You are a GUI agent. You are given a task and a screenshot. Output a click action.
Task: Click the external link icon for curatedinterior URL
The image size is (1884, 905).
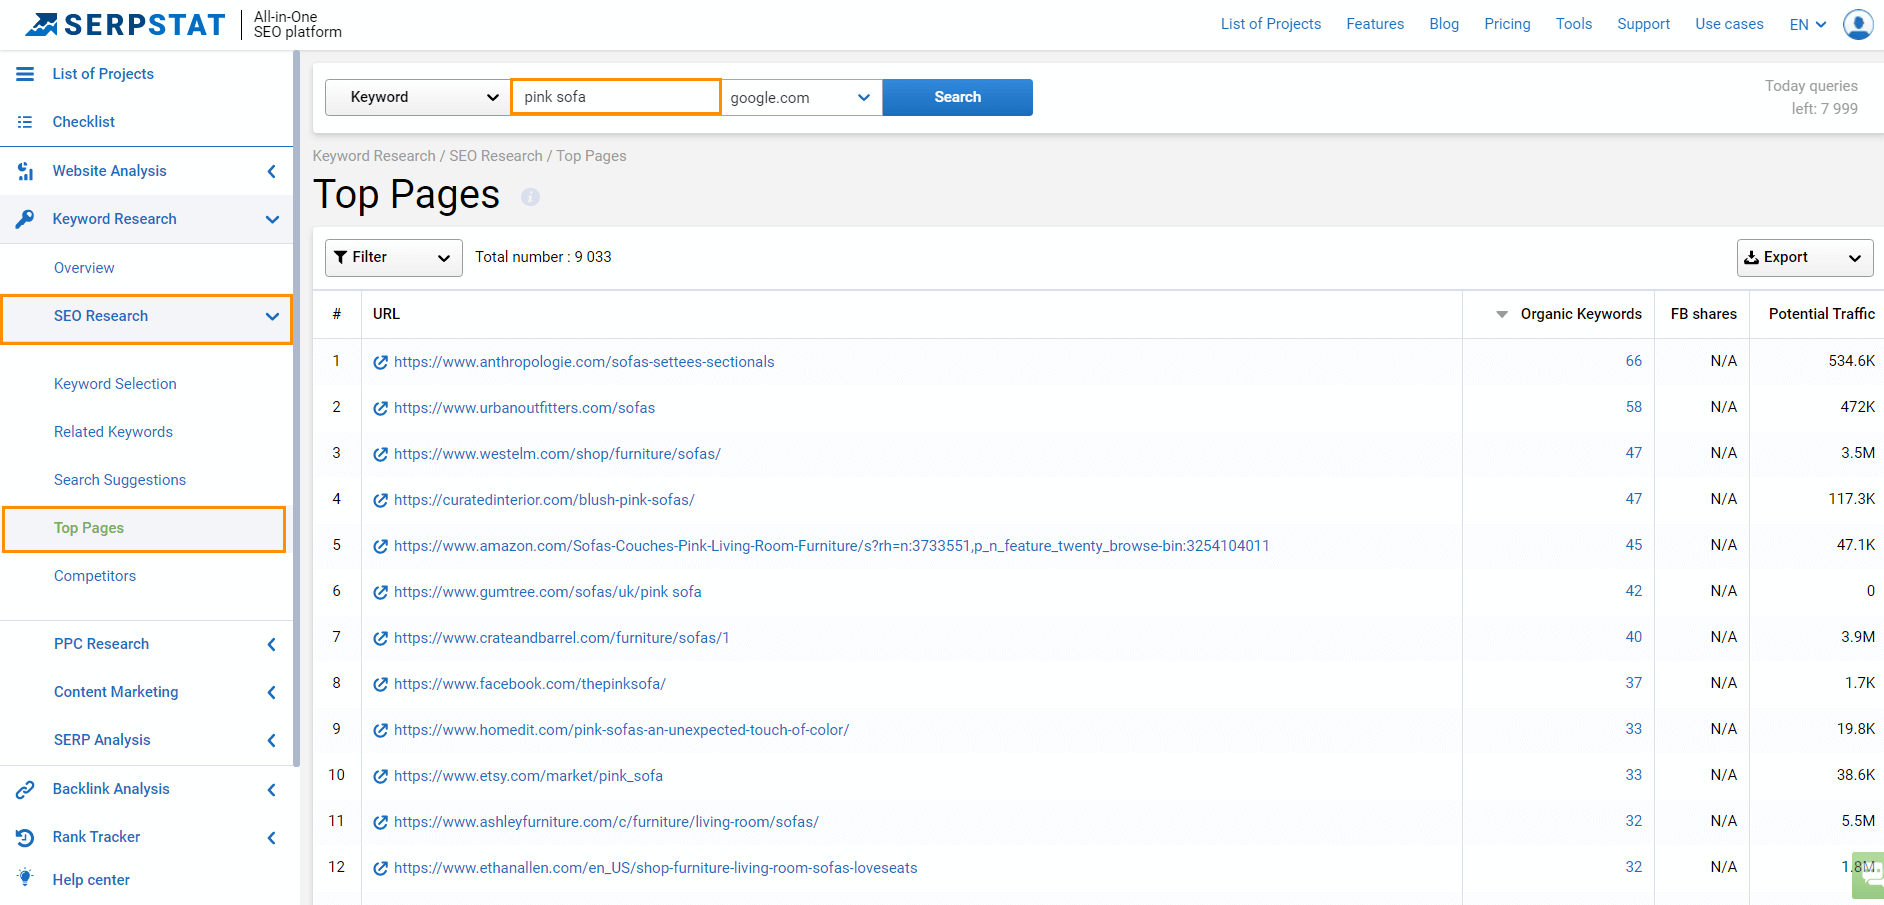click(x=380, y=500)
